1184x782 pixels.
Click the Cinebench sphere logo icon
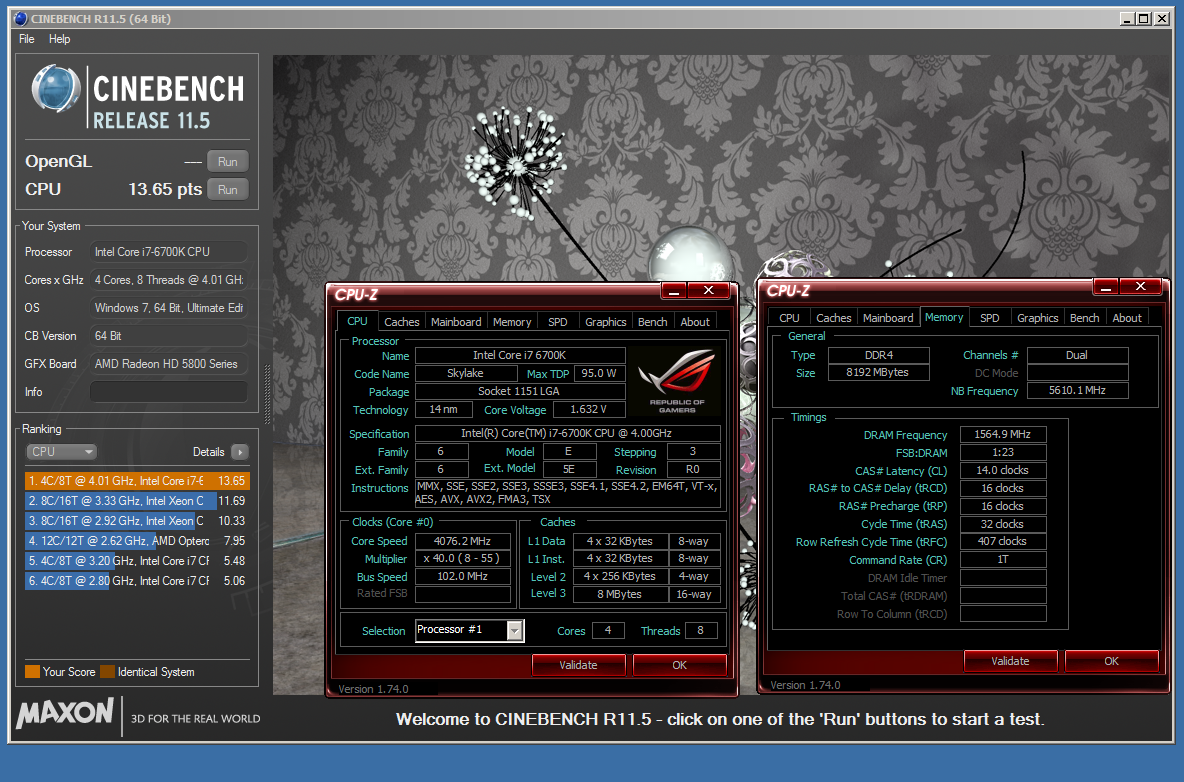pos(56,89)
